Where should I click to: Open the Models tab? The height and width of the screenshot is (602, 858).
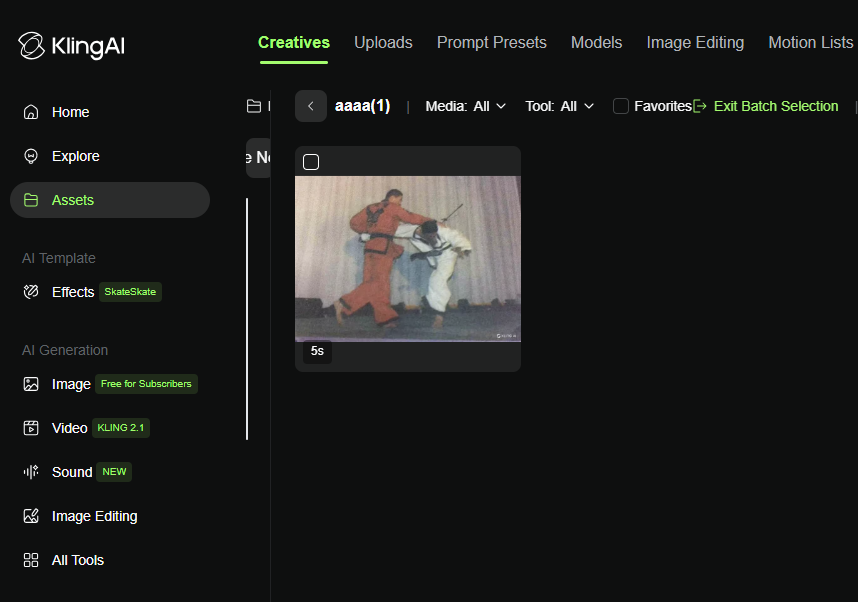(x=596, y=43)
